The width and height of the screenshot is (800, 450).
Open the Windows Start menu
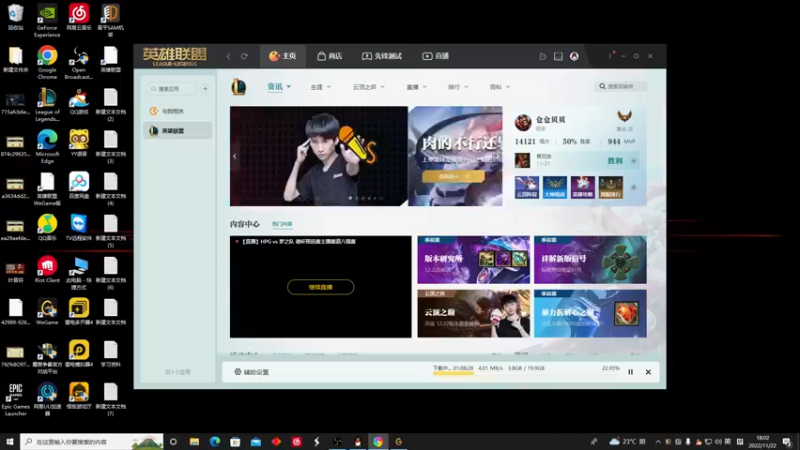(x=9, y=441)
